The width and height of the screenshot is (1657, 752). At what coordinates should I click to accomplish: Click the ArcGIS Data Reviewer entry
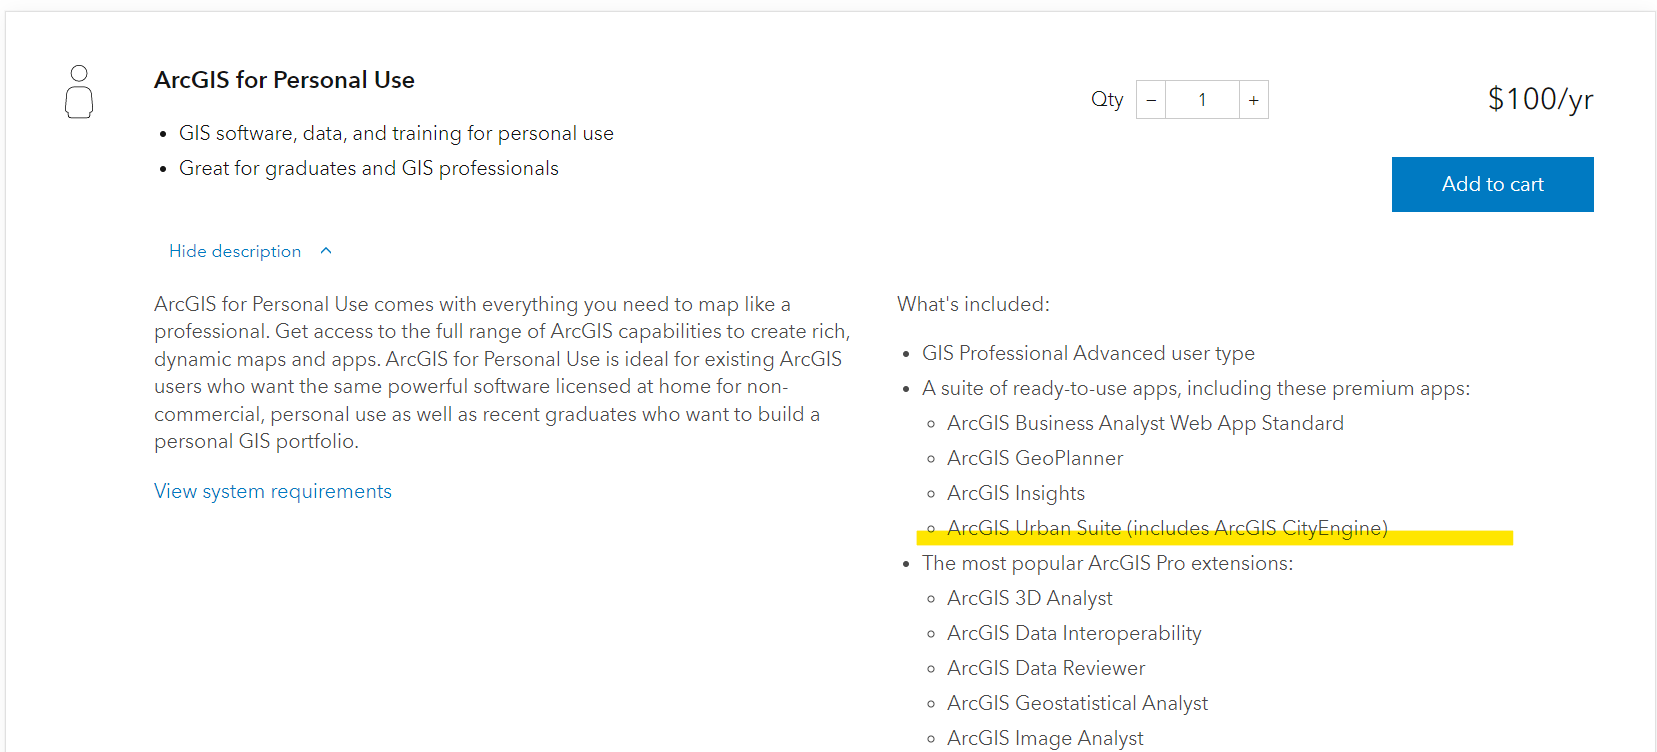1046,668
